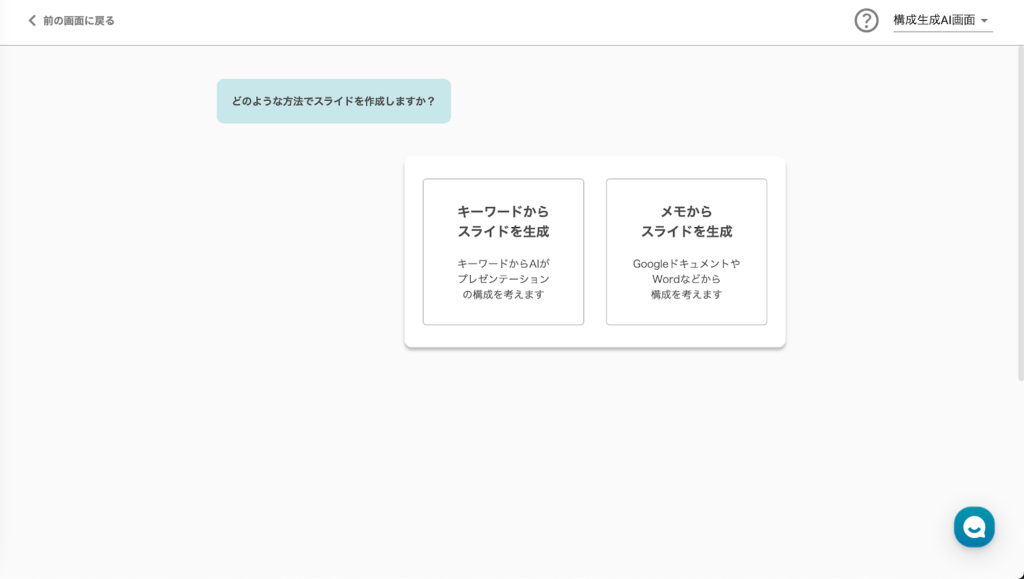Viewport: 1024px width, 579px height.
Task: Click the プレゼンテーション text in keyword card
Action: (x=503, y=279)
